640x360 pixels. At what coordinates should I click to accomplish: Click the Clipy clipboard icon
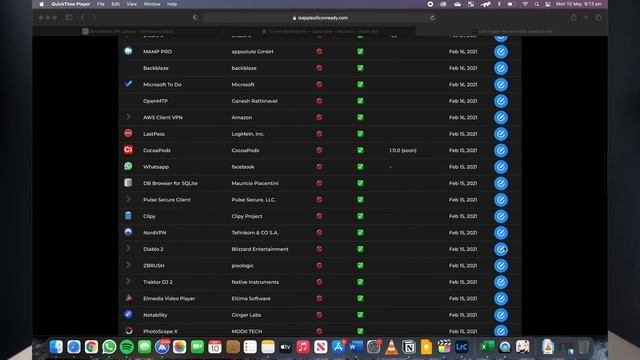(128, 216)
